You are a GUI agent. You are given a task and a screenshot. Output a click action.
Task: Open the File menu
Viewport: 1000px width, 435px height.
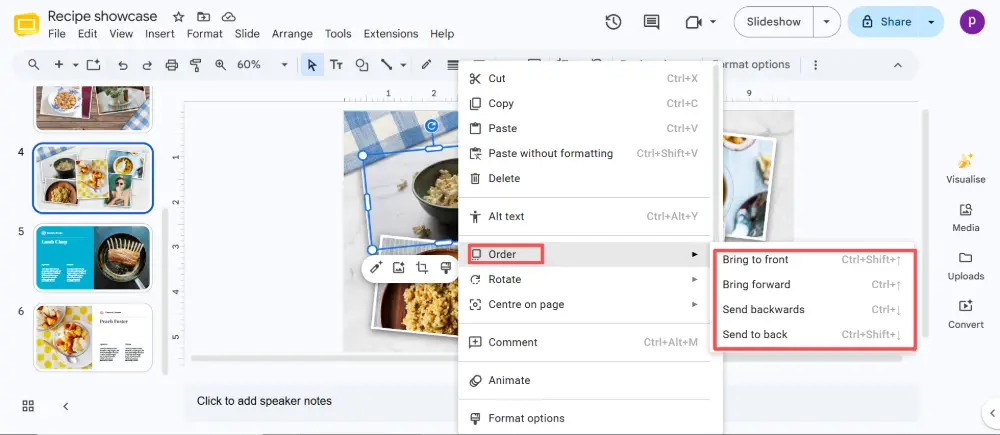(57, 34)
